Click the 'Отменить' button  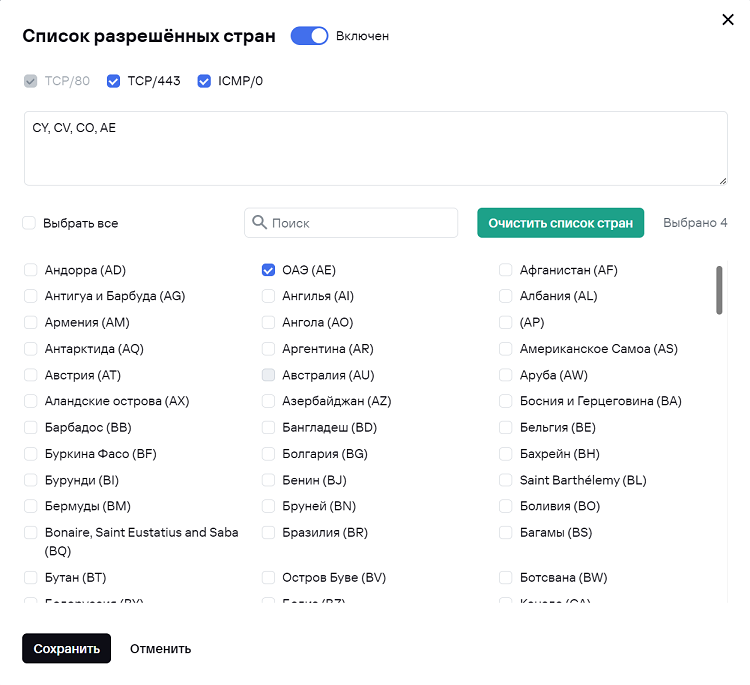click(160, 648)
